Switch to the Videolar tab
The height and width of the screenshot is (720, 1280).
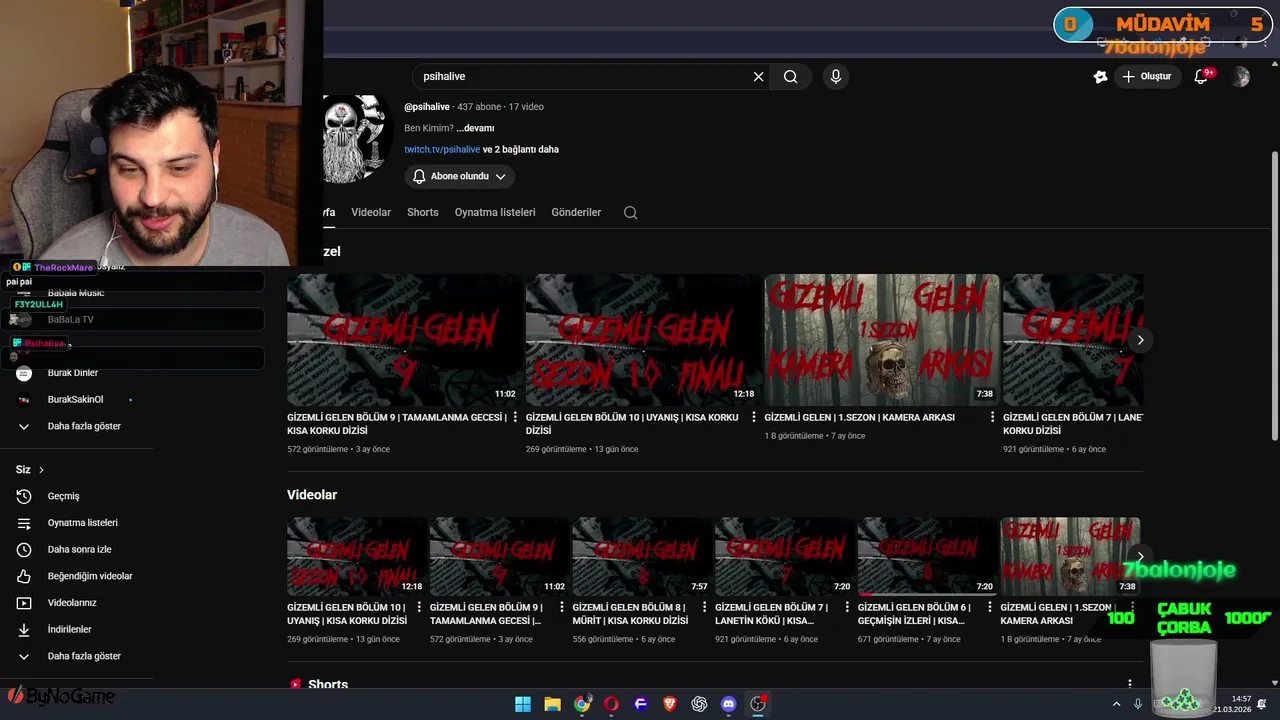point(371,212)
